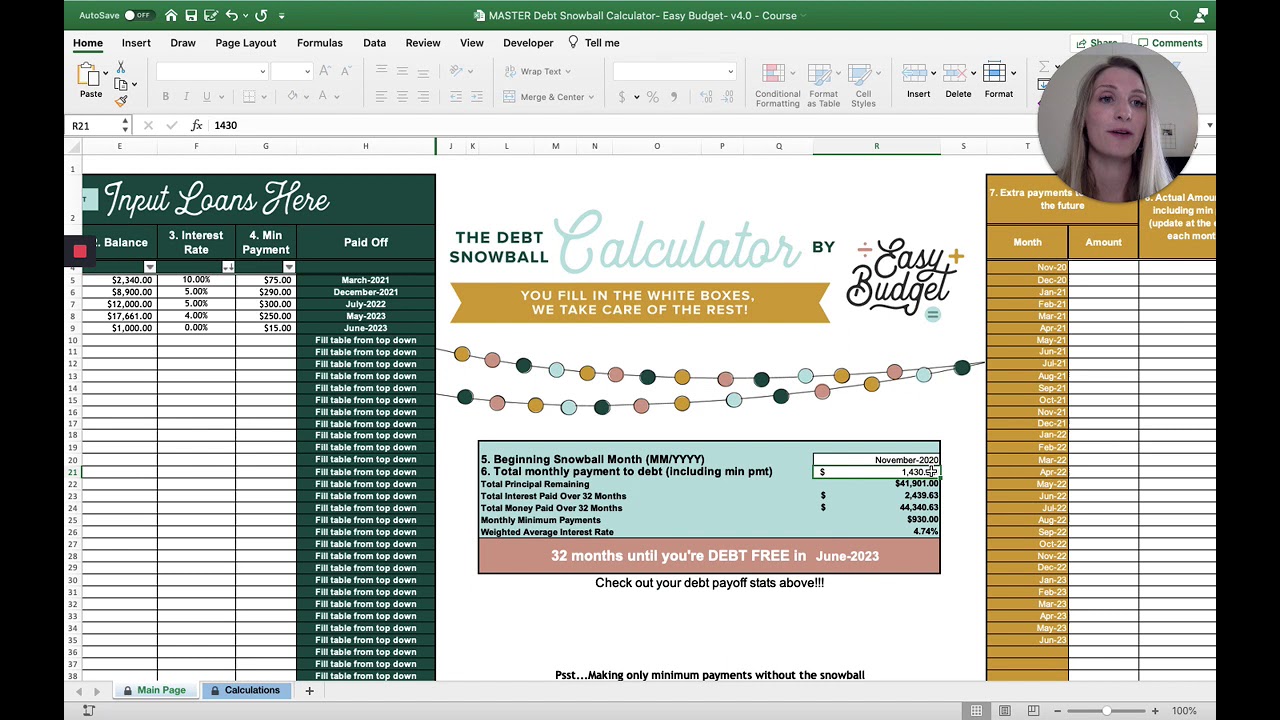Decrease the cell indent

pyautogui.click(x=456, y=97)
